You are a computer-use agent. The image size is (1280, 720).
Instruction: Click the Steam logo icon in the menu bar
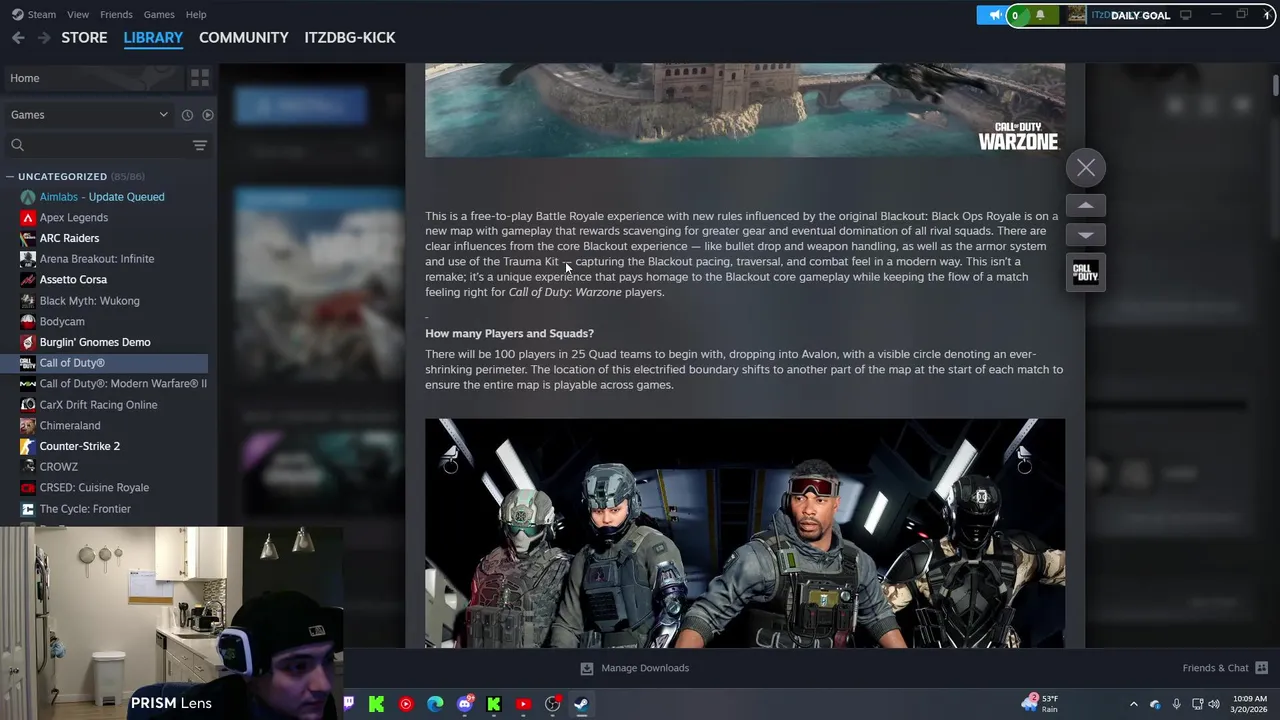tap(17, 15)
